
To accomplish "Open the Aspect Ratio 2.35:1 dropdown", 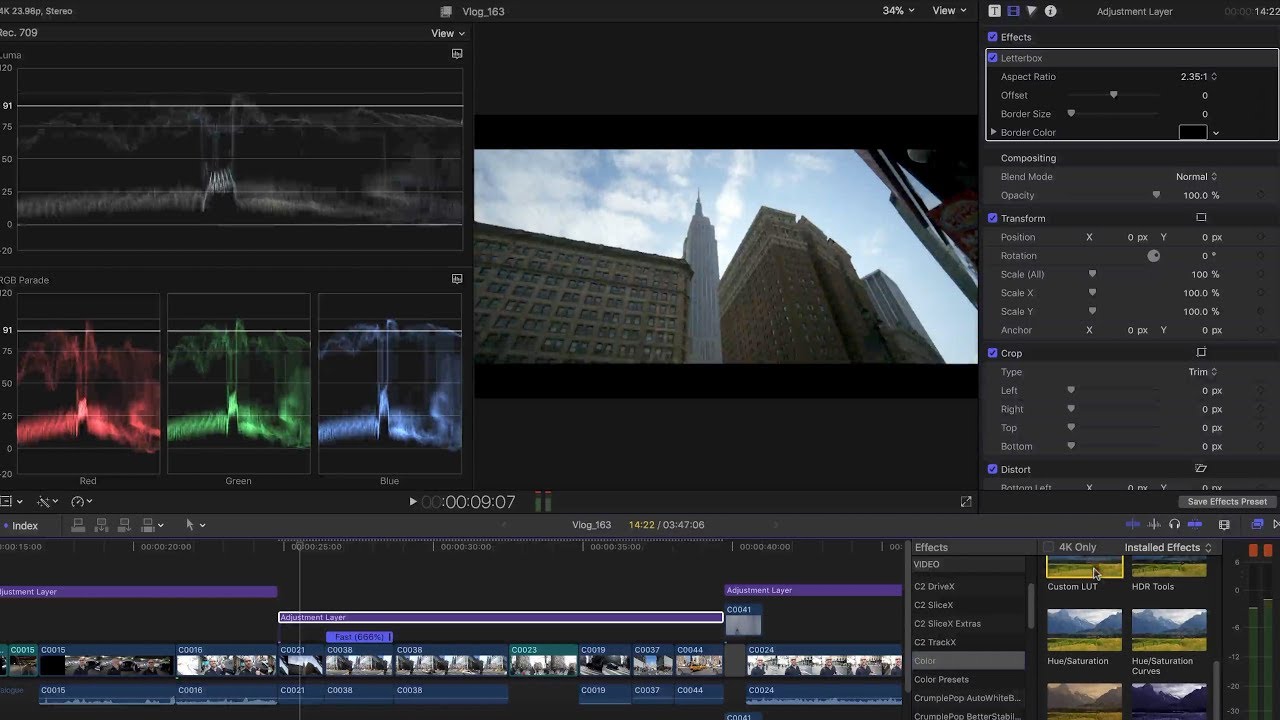I will 1198,76.
